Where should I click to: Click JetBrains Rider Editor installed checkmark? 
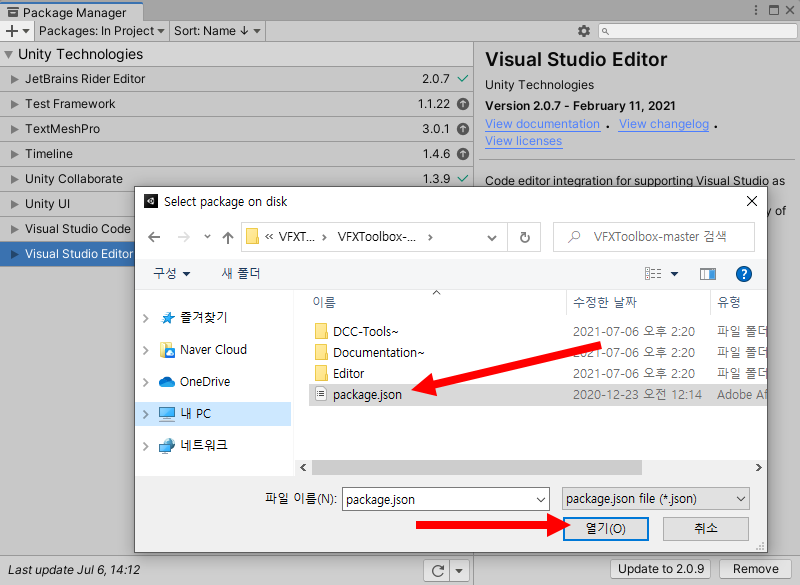pos(463,79)
